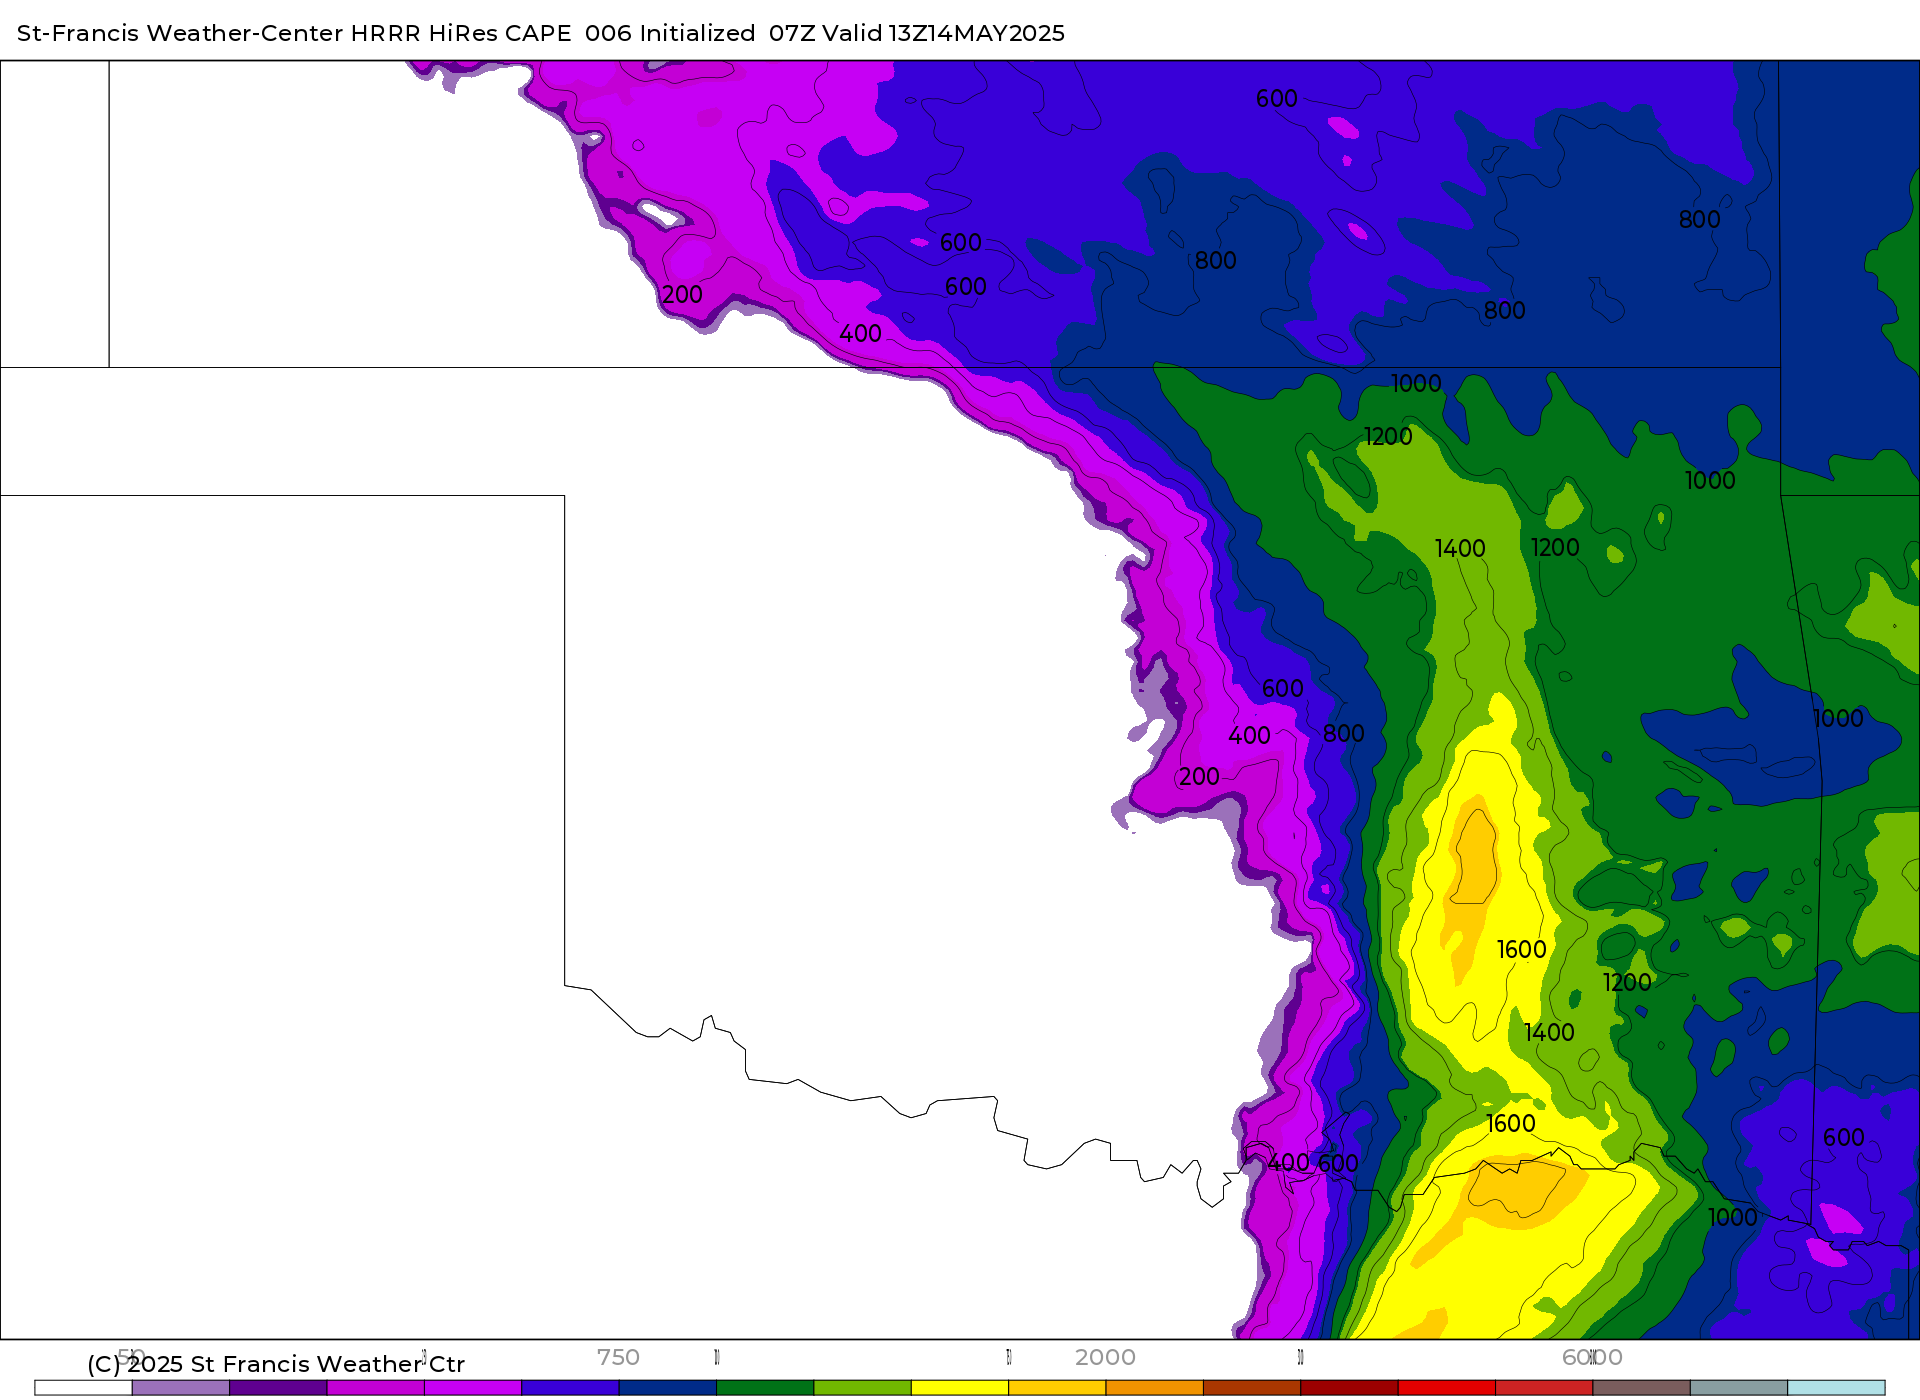Click the '600' label in bottom-right purple area
Screen dimensions: 1920x1400
point(1843,1138)
